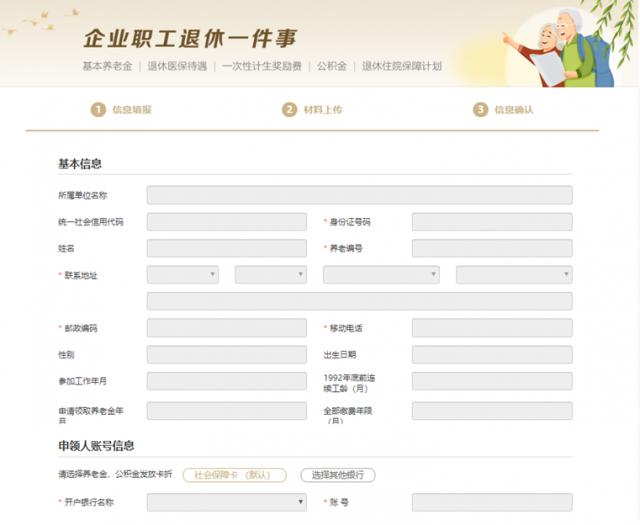The height and width of the screenshot is (525, 640).
Task: Click the elderly couple illustration
Action: [x=558, y=45]
